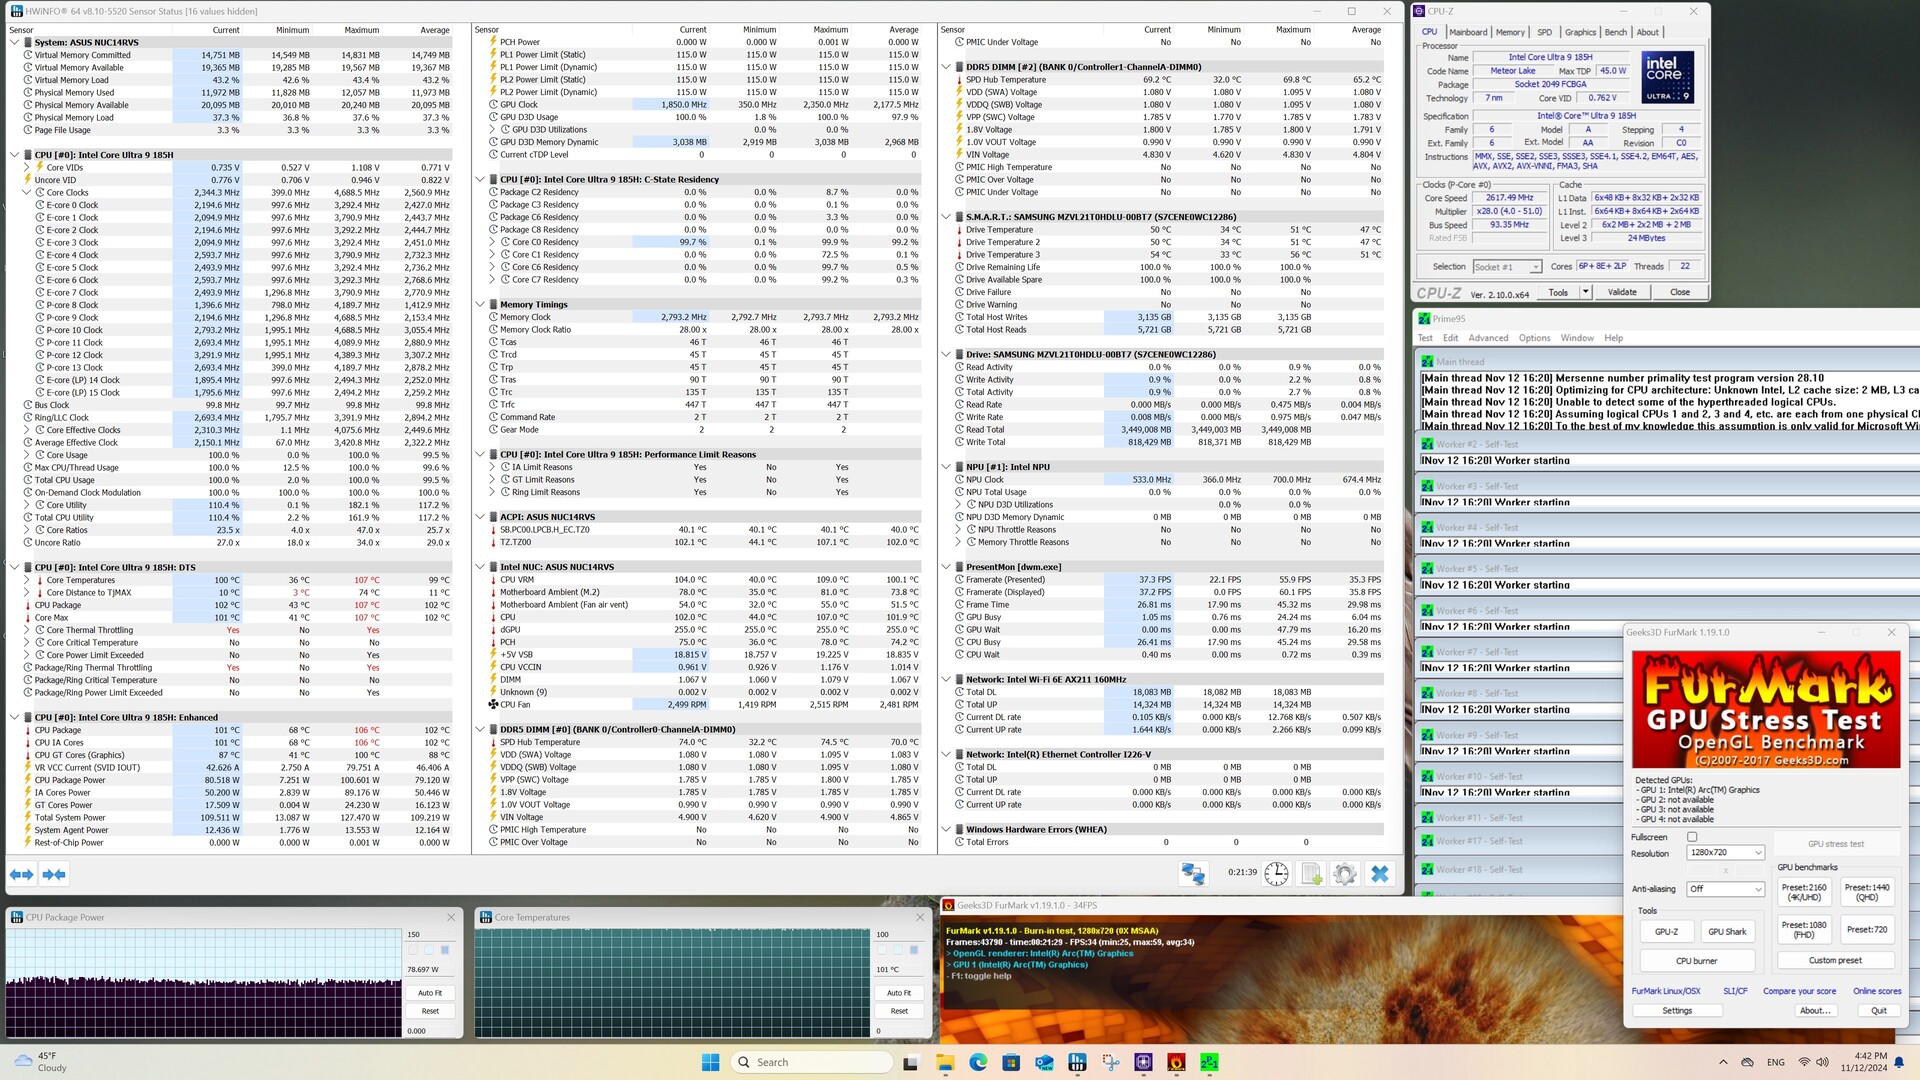Image resolution: width=1920 pixels, height=1080 pixels.
Task: Open the Online scores link in FurMark
Action: click(1877, 991)
